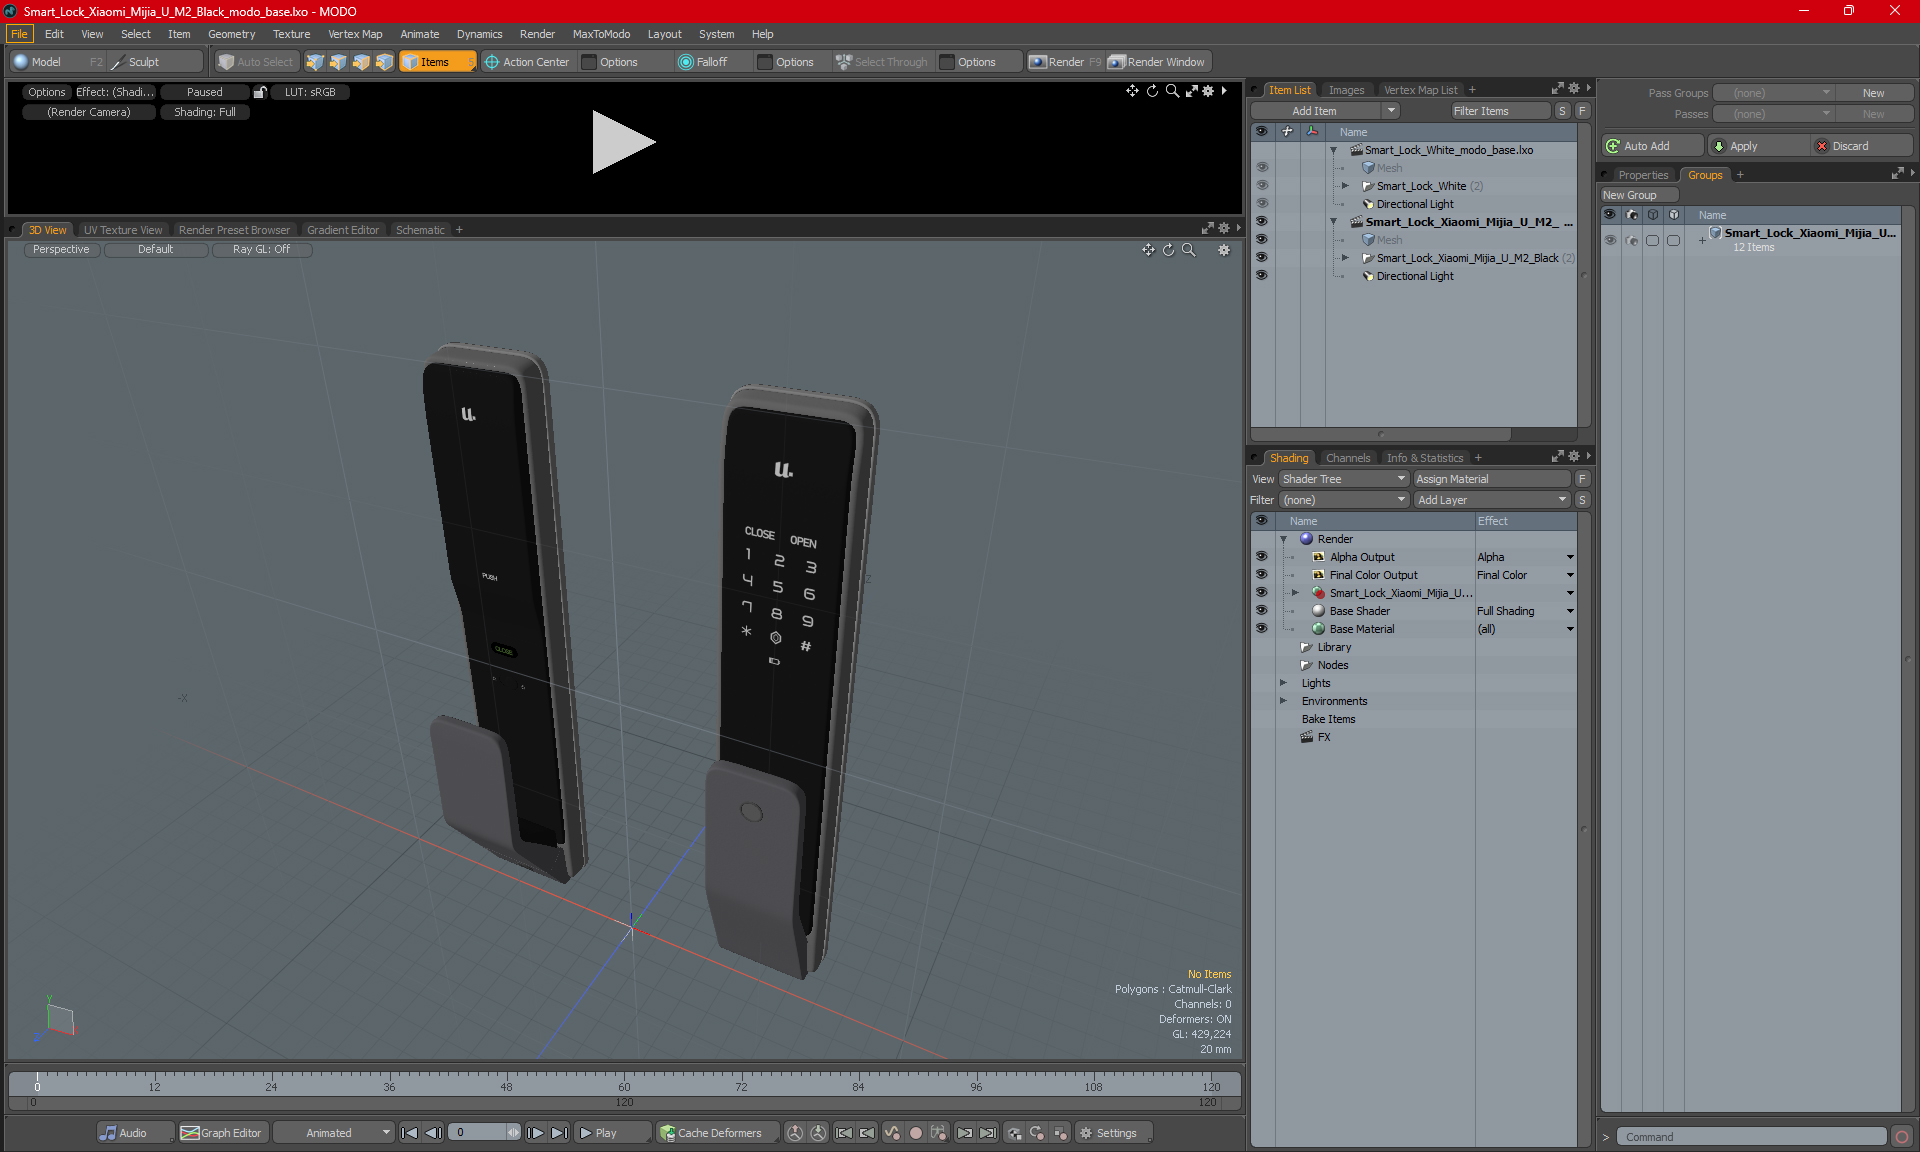Select the Falloff tool icon

tap(685, 62)
